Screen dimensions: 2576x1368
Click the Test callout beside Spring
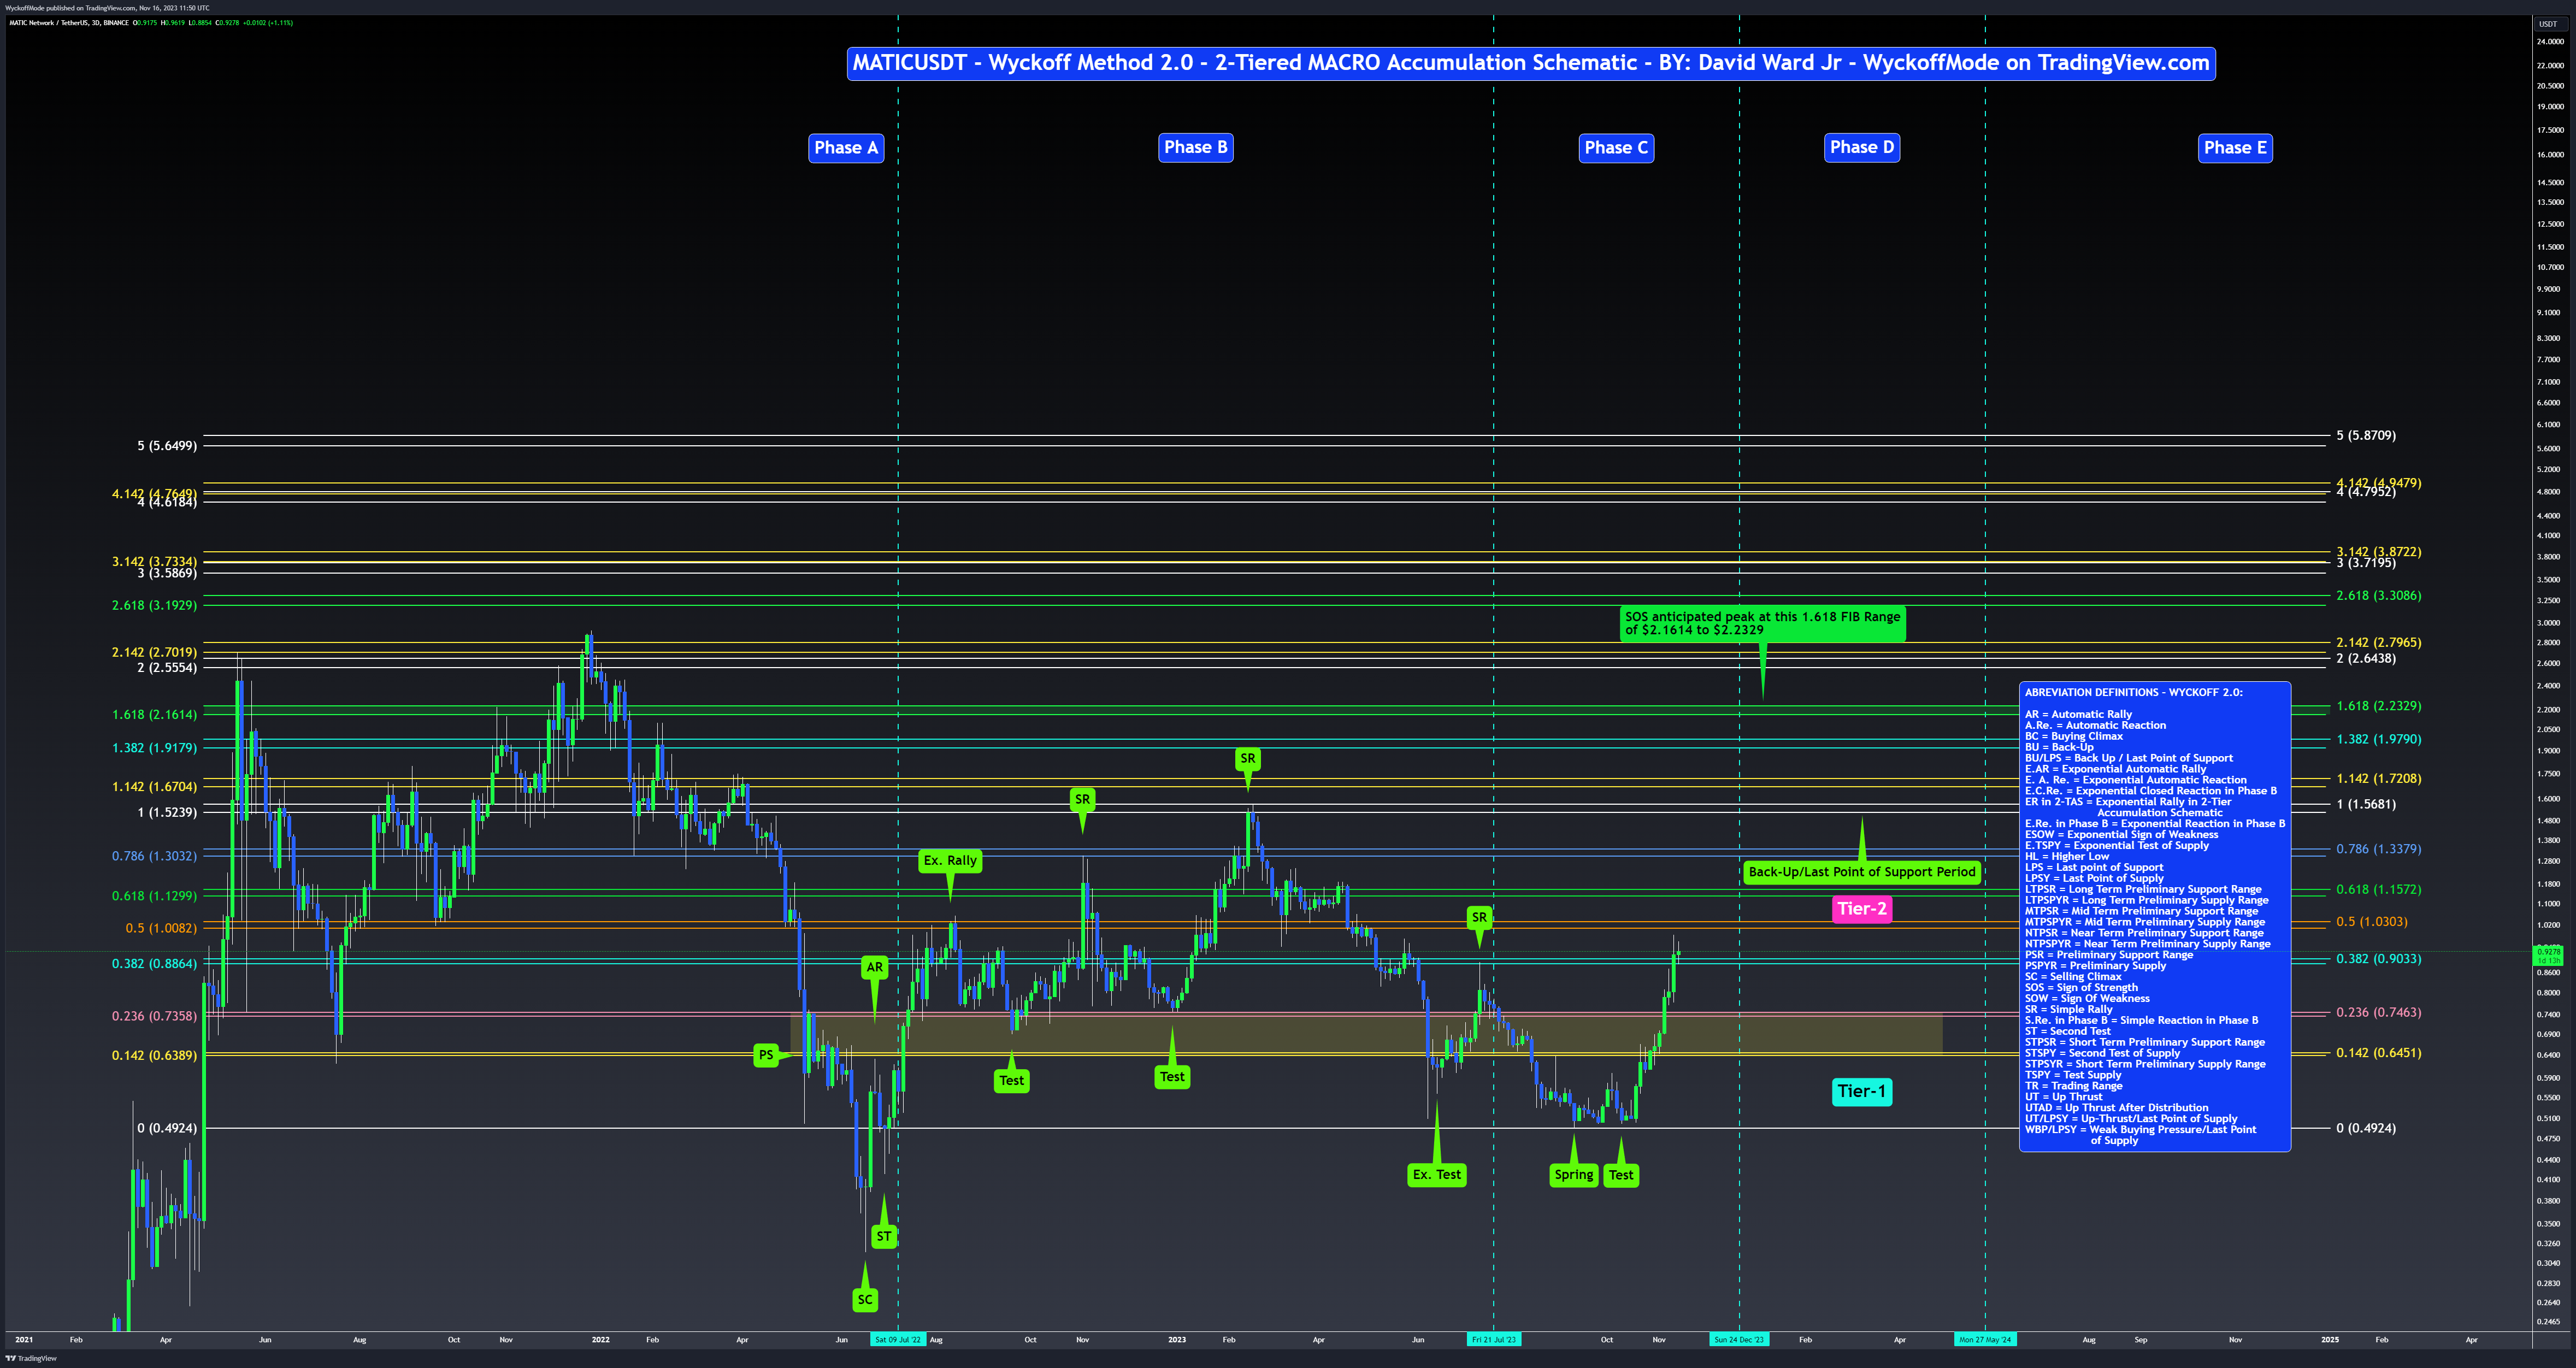[x=1621, y=1175]
